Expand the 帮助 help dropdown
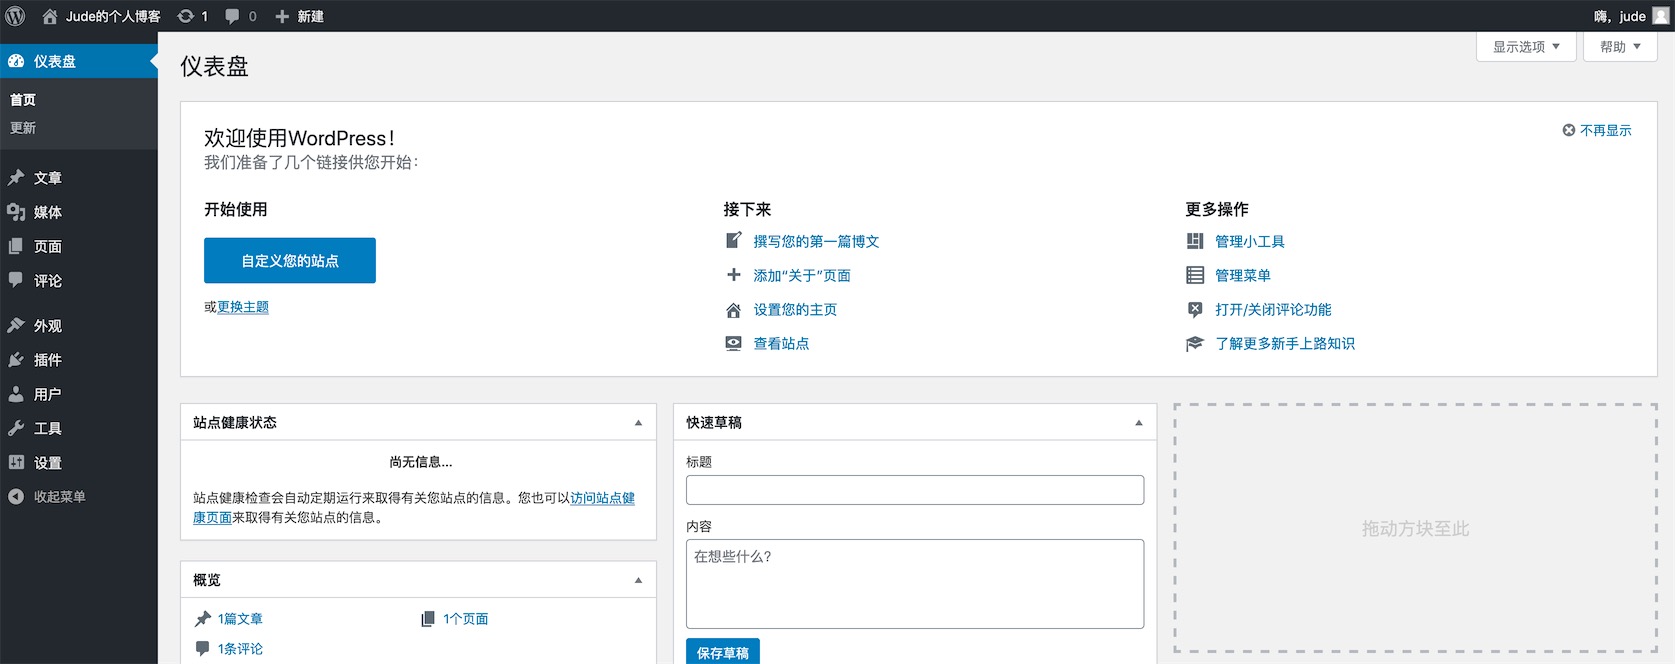Viewport: 1675px width, 664px height. (1620, 47)
